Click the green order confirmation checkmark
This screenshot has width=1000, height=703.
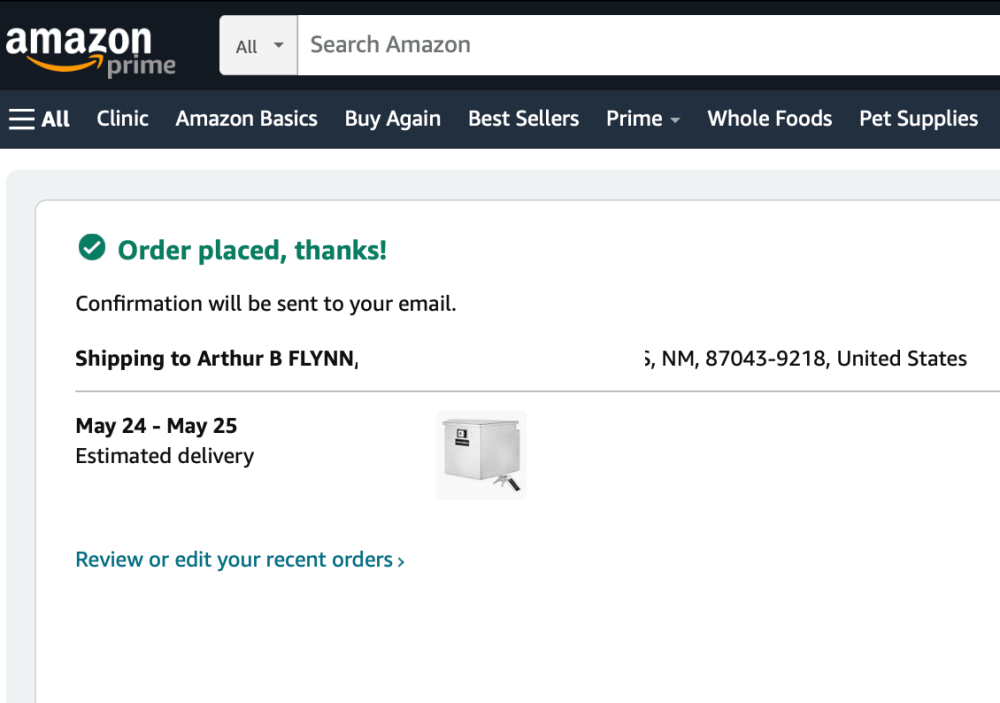pos(92,247)
